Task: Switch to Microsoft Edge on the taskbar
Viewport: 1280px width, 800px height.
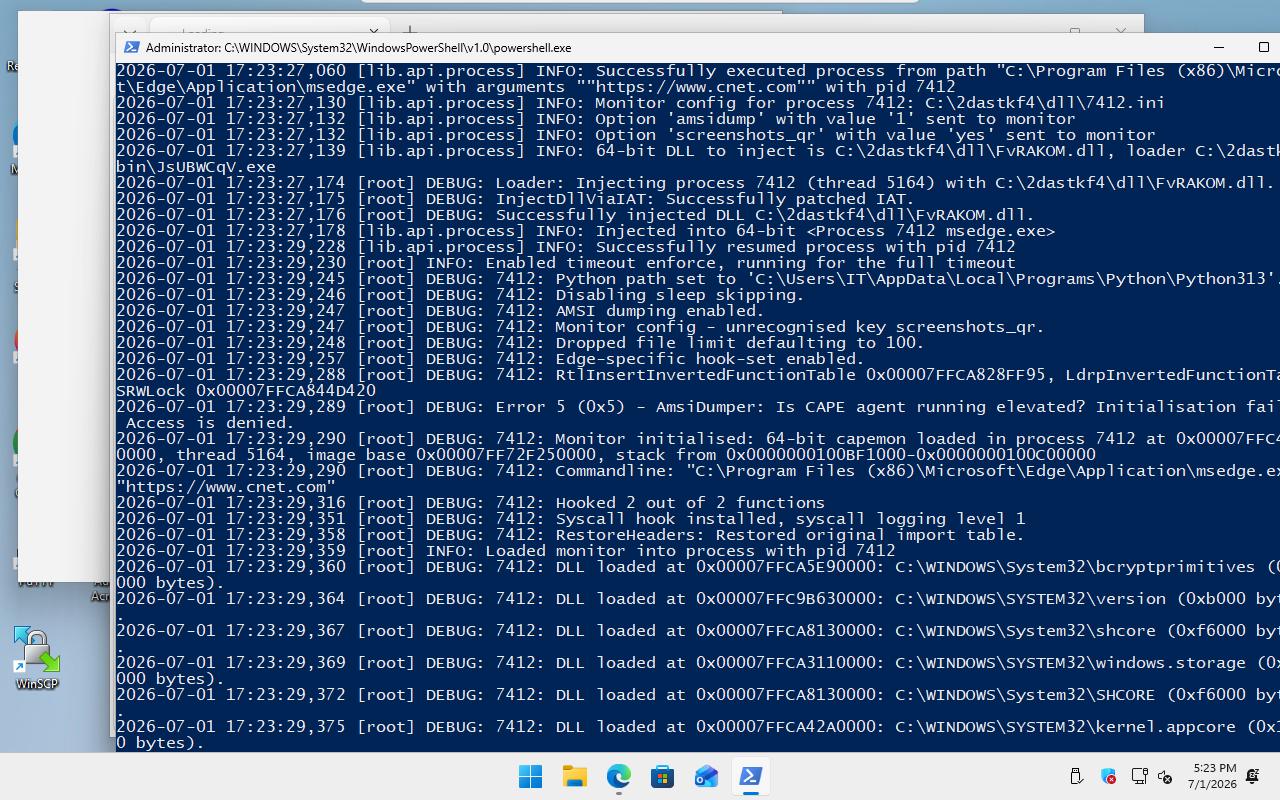Action: click(x=619, y=776)
